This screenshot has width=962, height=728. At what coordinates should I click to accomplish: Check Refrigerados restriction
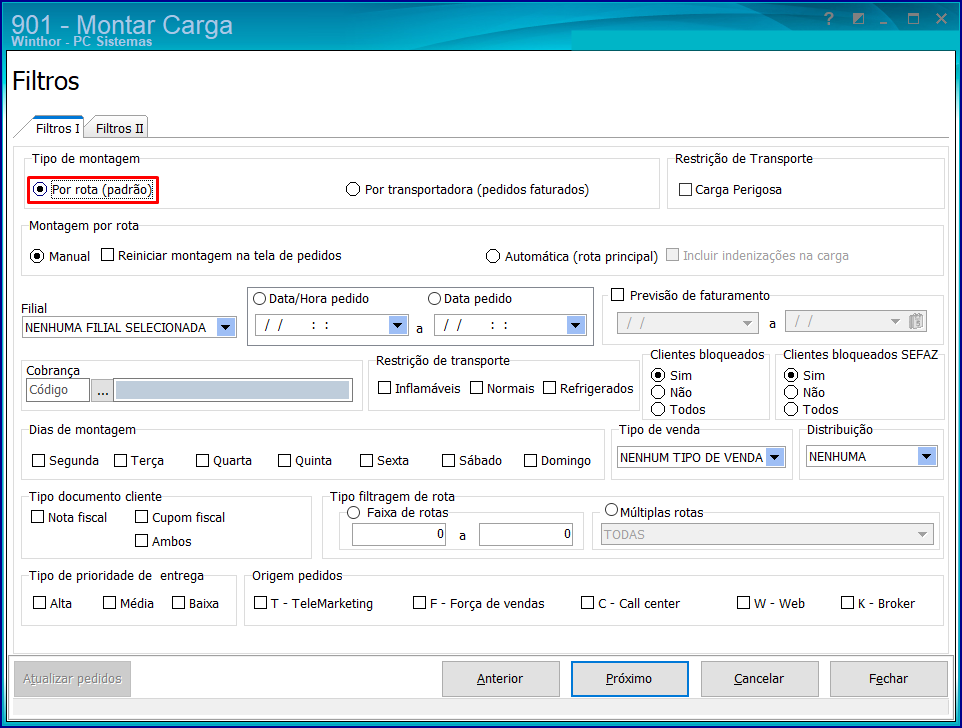[550, 388]
